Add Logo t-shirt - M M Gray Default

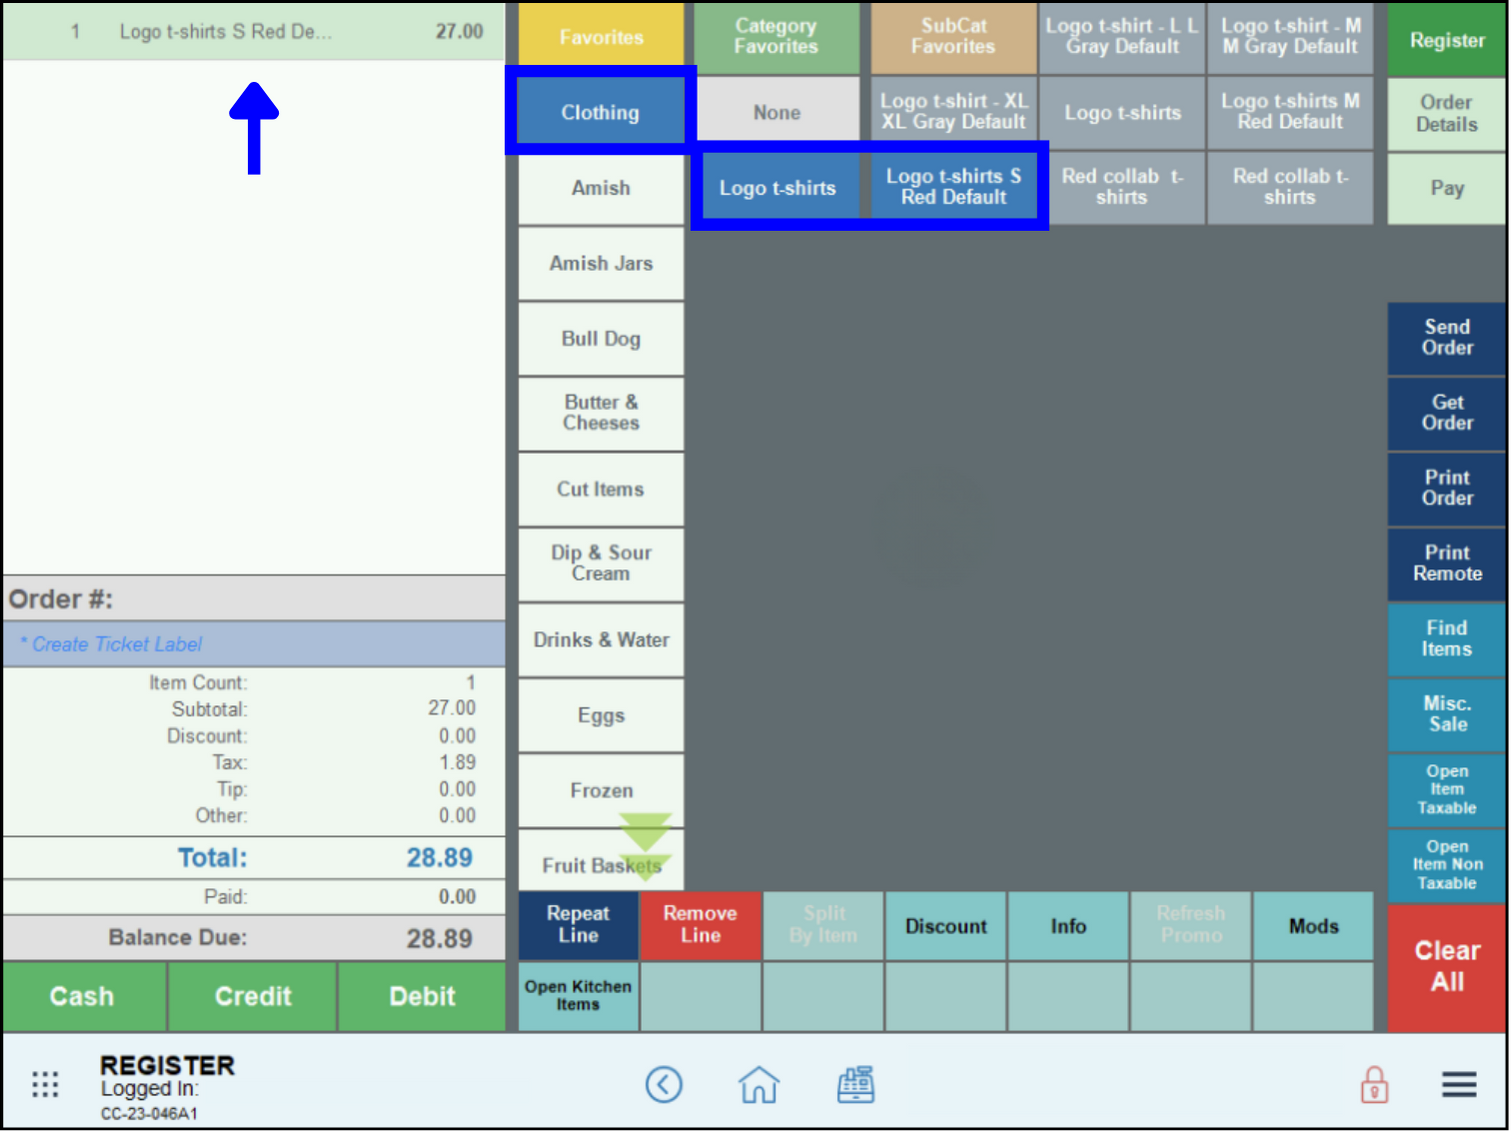tap(1290, 37)
